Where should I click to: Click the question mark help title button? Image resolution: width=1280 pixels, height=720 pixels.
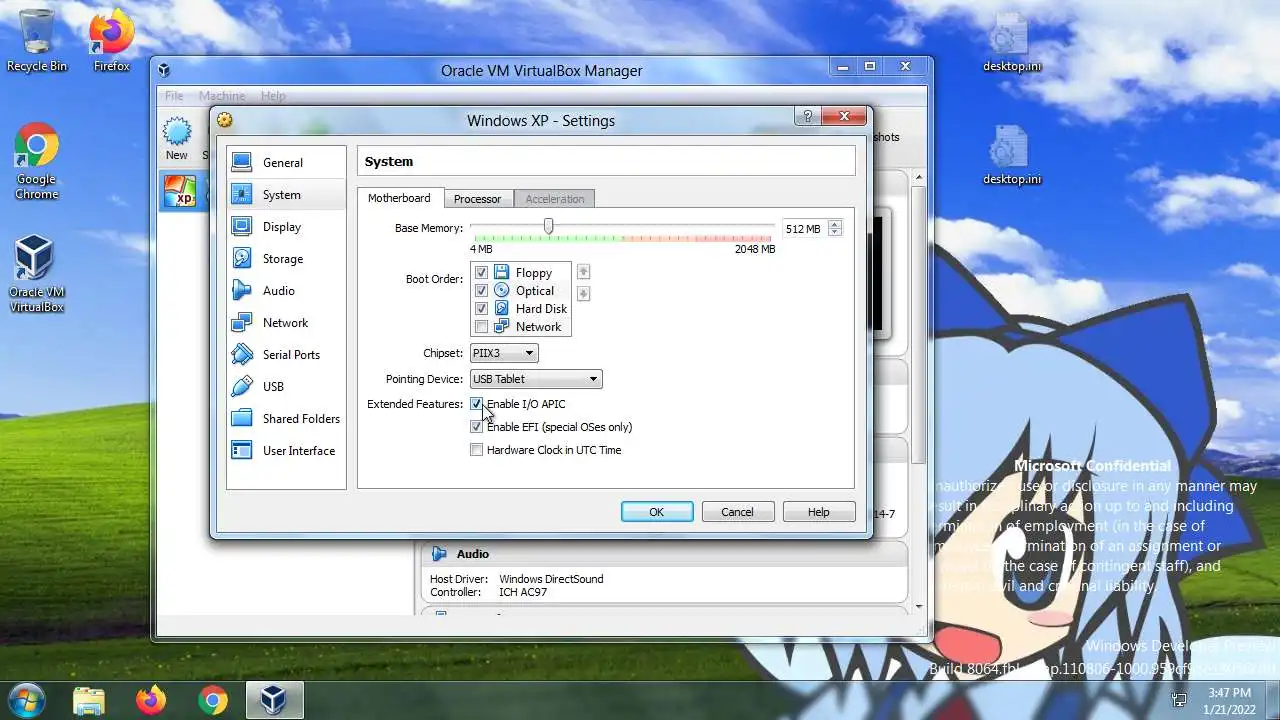pos(807,116)
